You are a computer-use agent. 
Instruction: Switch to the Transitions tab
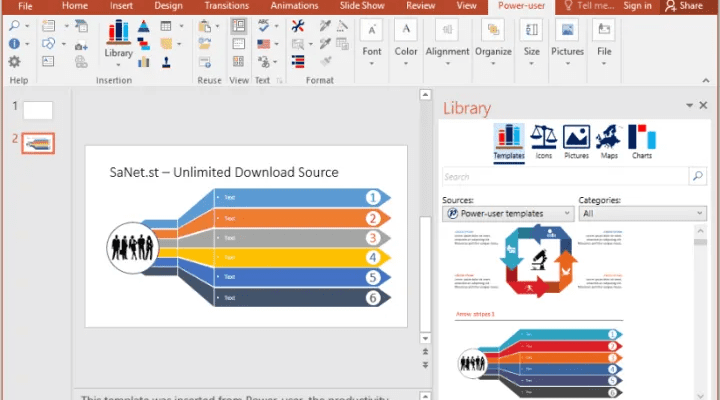[x=227, y=6]
